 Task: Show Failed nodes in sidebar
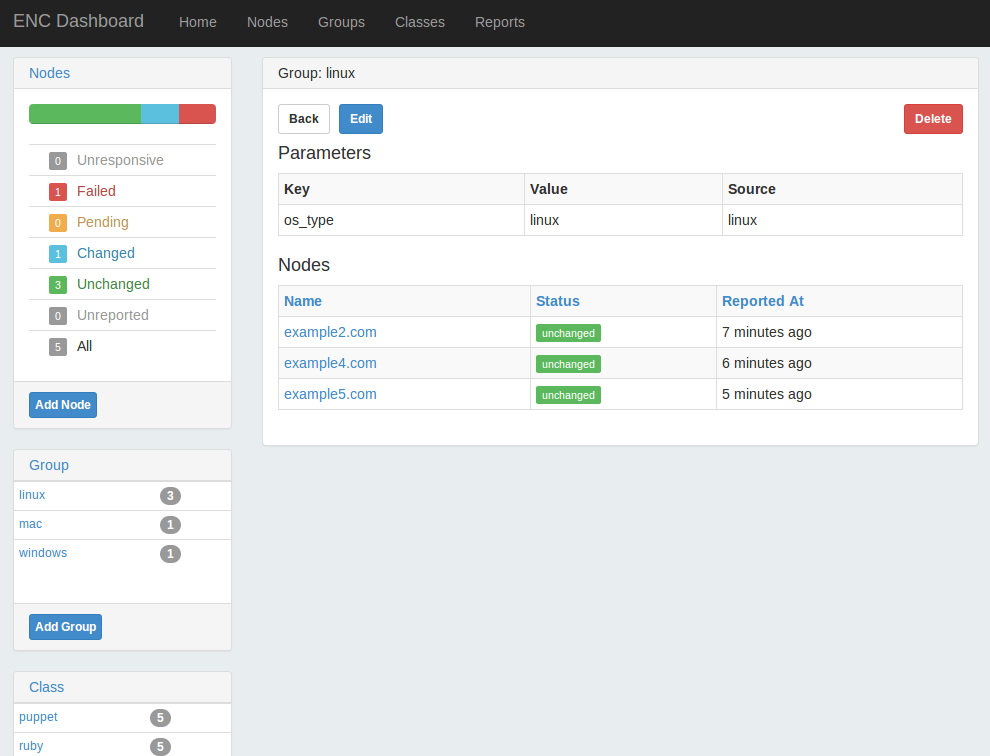point(96,191)
